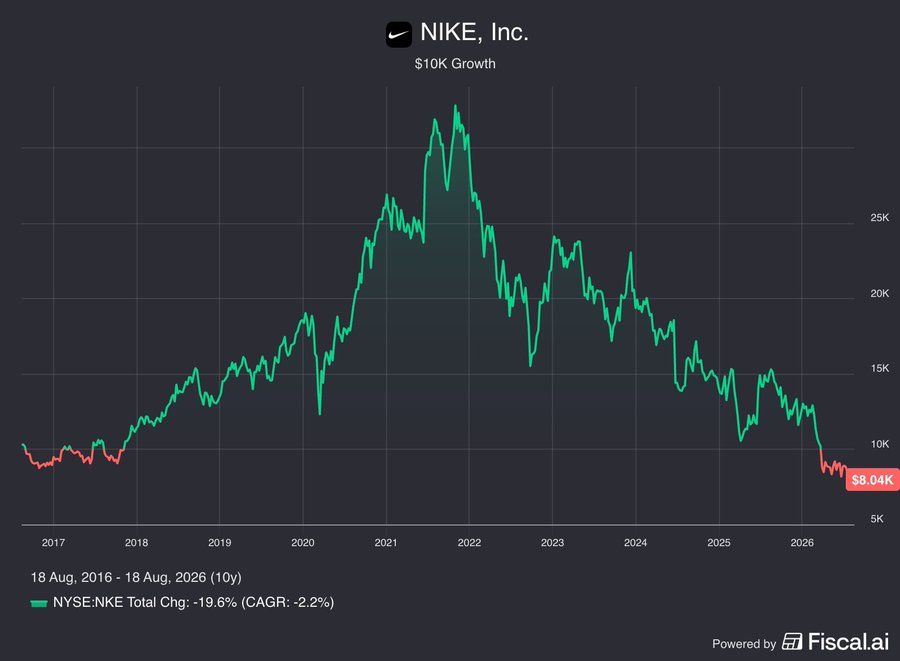Click the 2017 x-axis label

click(53, 543)
